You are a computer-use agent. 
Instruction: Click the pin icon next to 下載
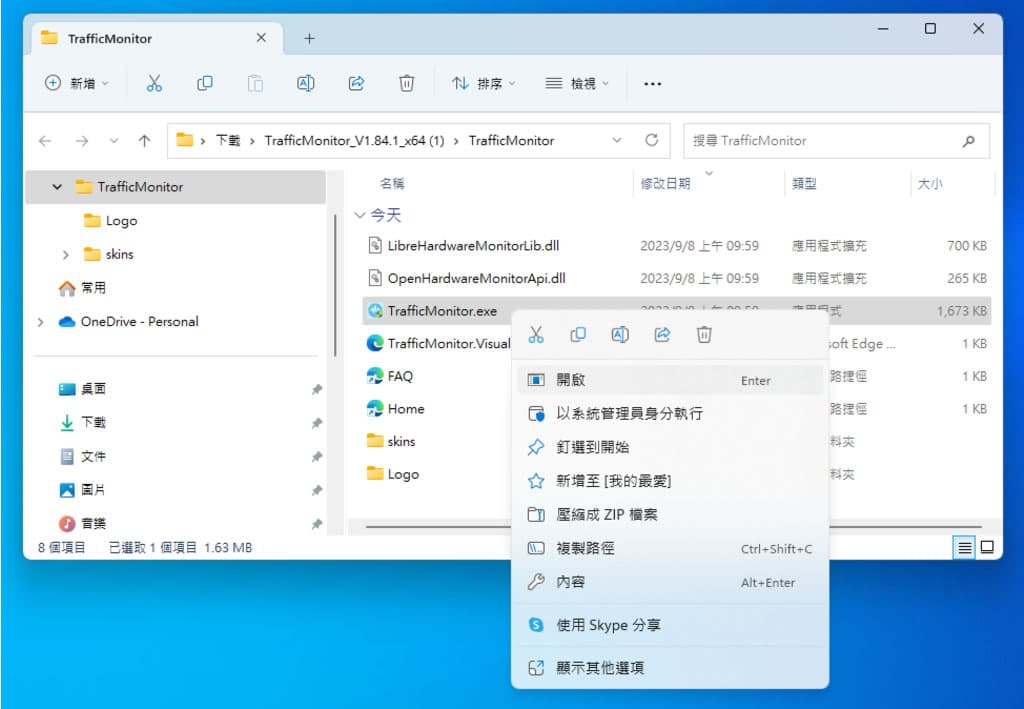tap(317, 422)
